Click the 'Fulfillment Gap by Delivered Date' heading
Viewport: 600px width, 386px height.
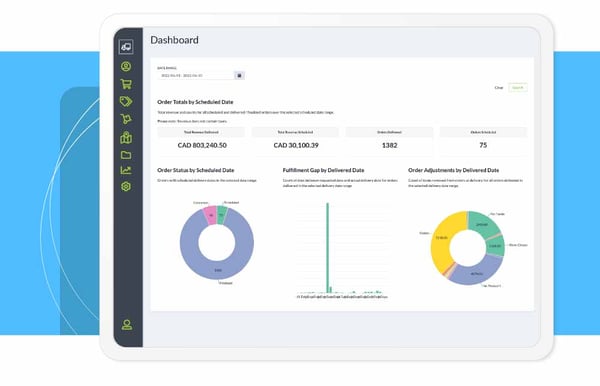coord(323,170)
